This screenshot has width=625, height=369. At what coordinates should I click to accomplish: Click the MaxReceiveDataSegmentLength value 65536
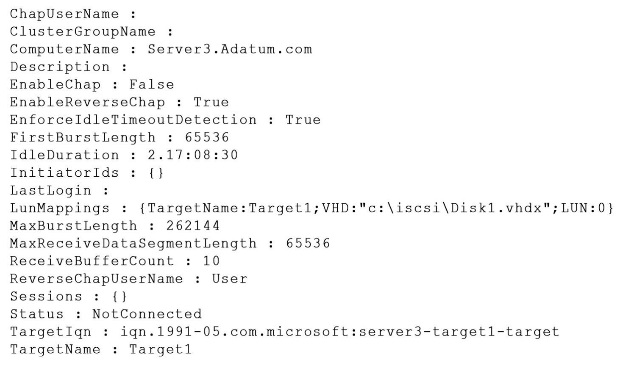click(x=308, y=243)
